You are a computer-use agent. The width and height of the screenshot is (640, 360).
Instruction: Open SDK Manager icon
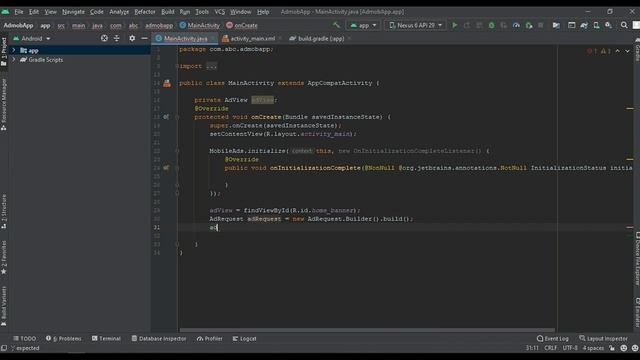tap(609, 25)
